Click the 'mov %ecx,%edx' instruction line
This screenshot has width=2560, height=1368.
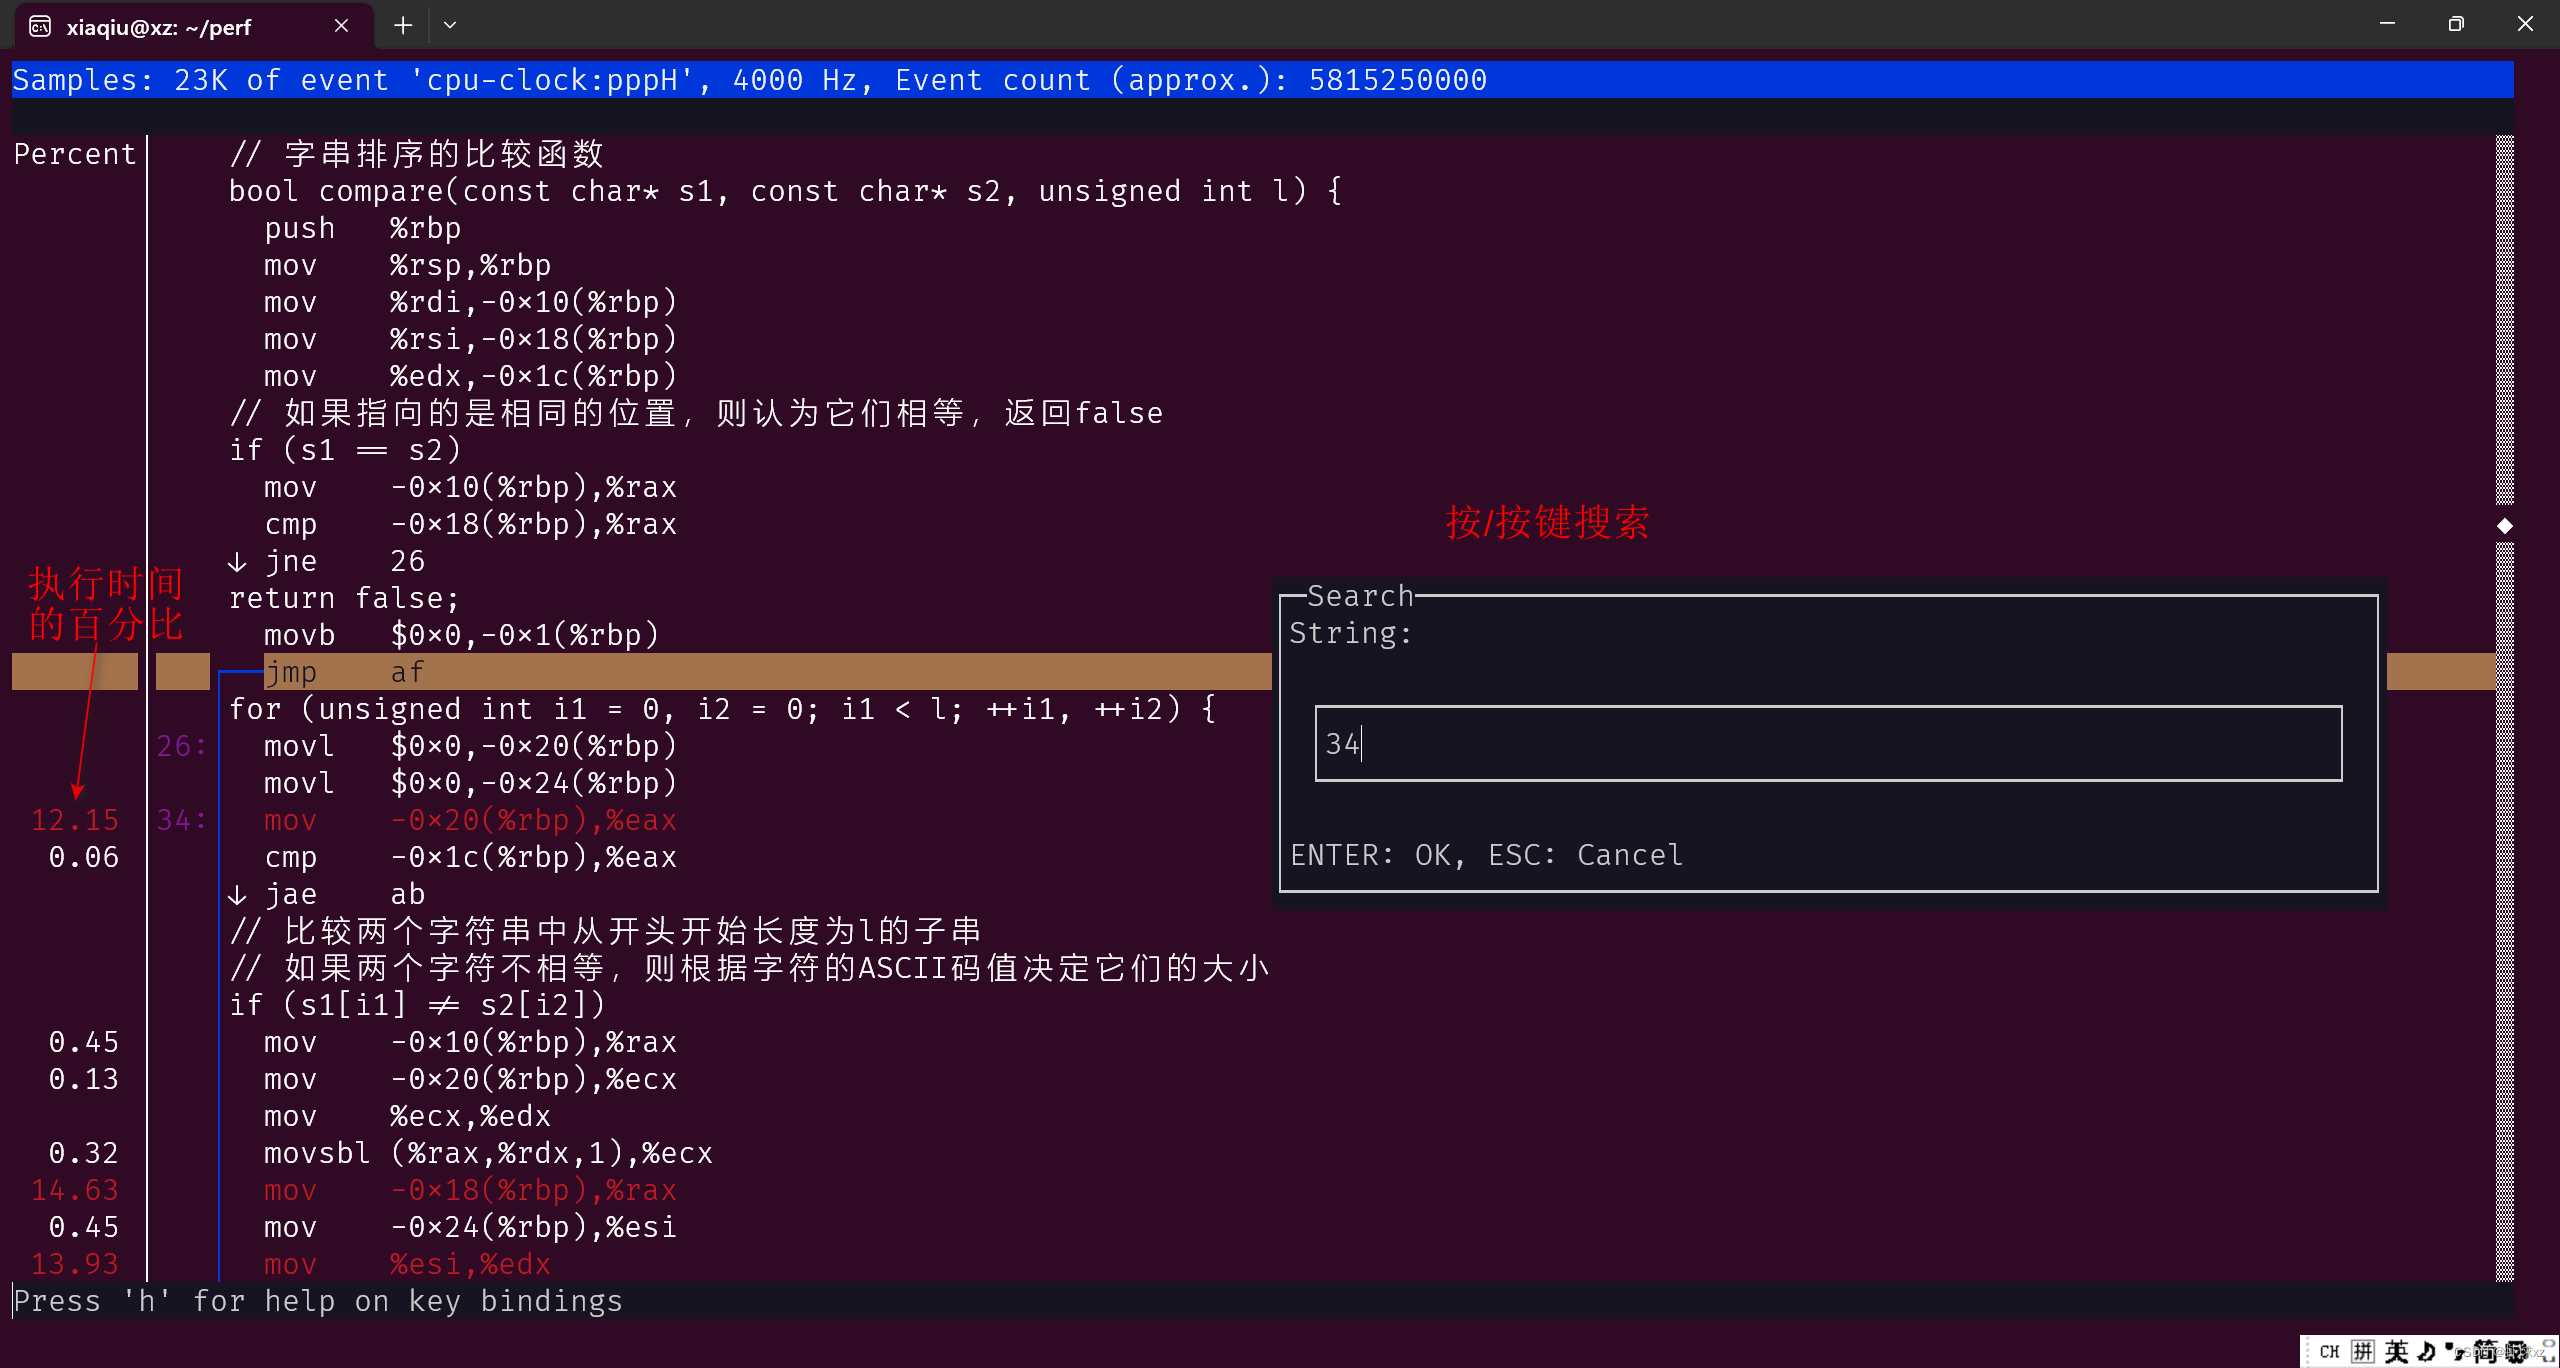(x=407, y=1116)
